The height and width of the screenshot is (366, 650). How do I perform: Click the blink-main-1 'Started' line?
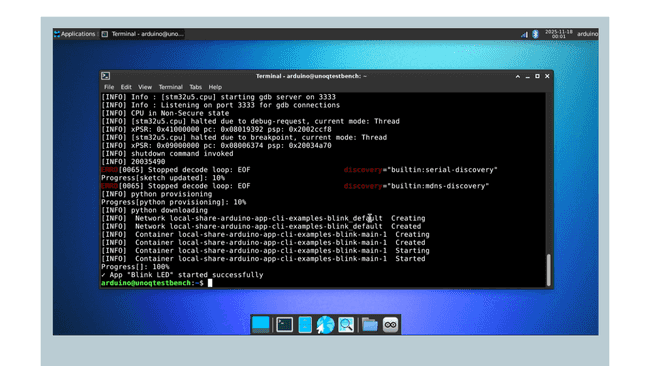tap(263, 259)
